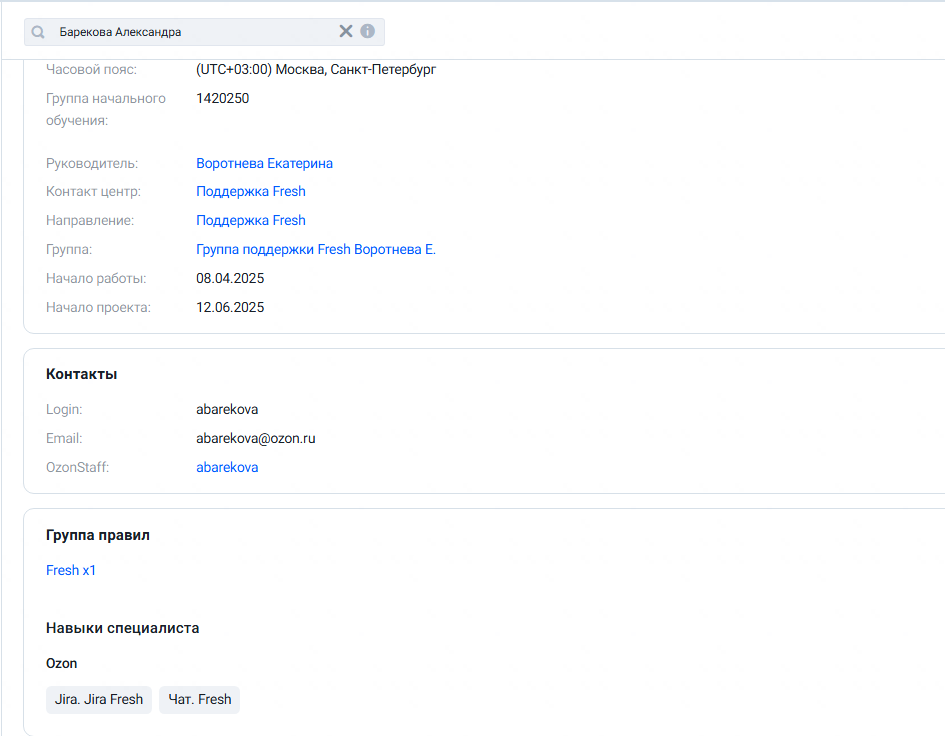Click the Контакты section heading

click(x=81, y=374)
